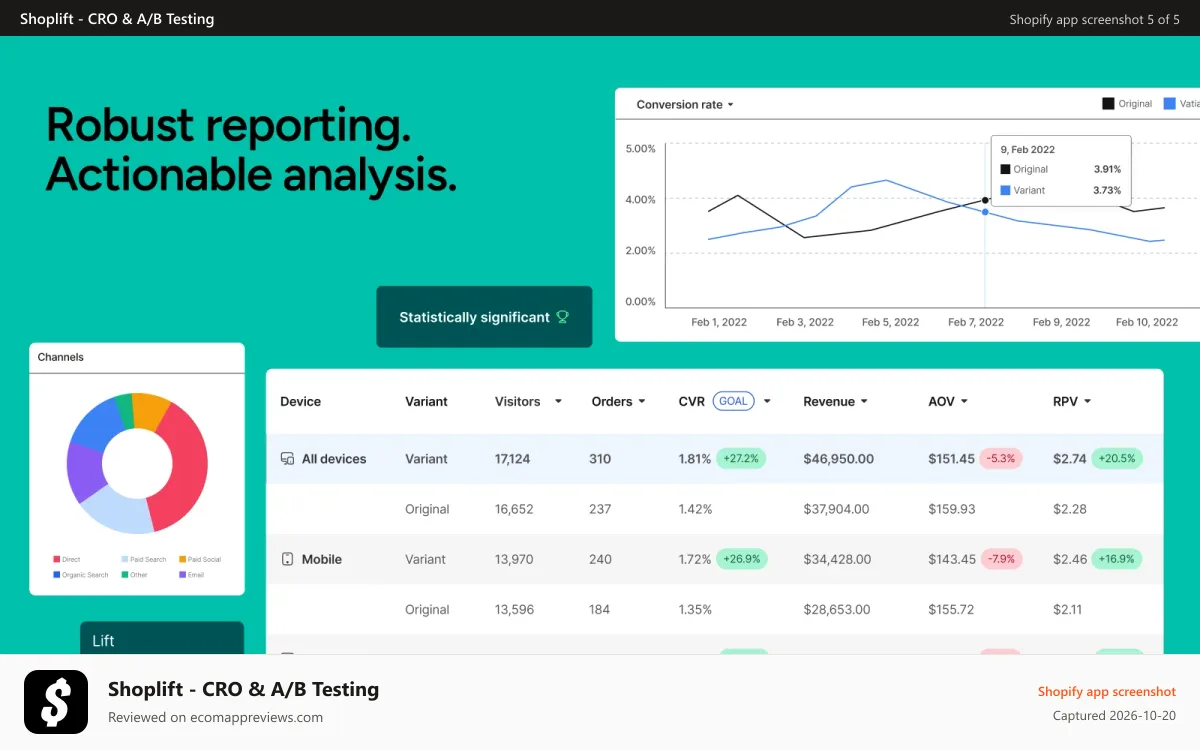Screen dimensions: 1200x750
Task: Click Reviewed on ecomappreviews.com text
Action: click(x=215, y=717)
